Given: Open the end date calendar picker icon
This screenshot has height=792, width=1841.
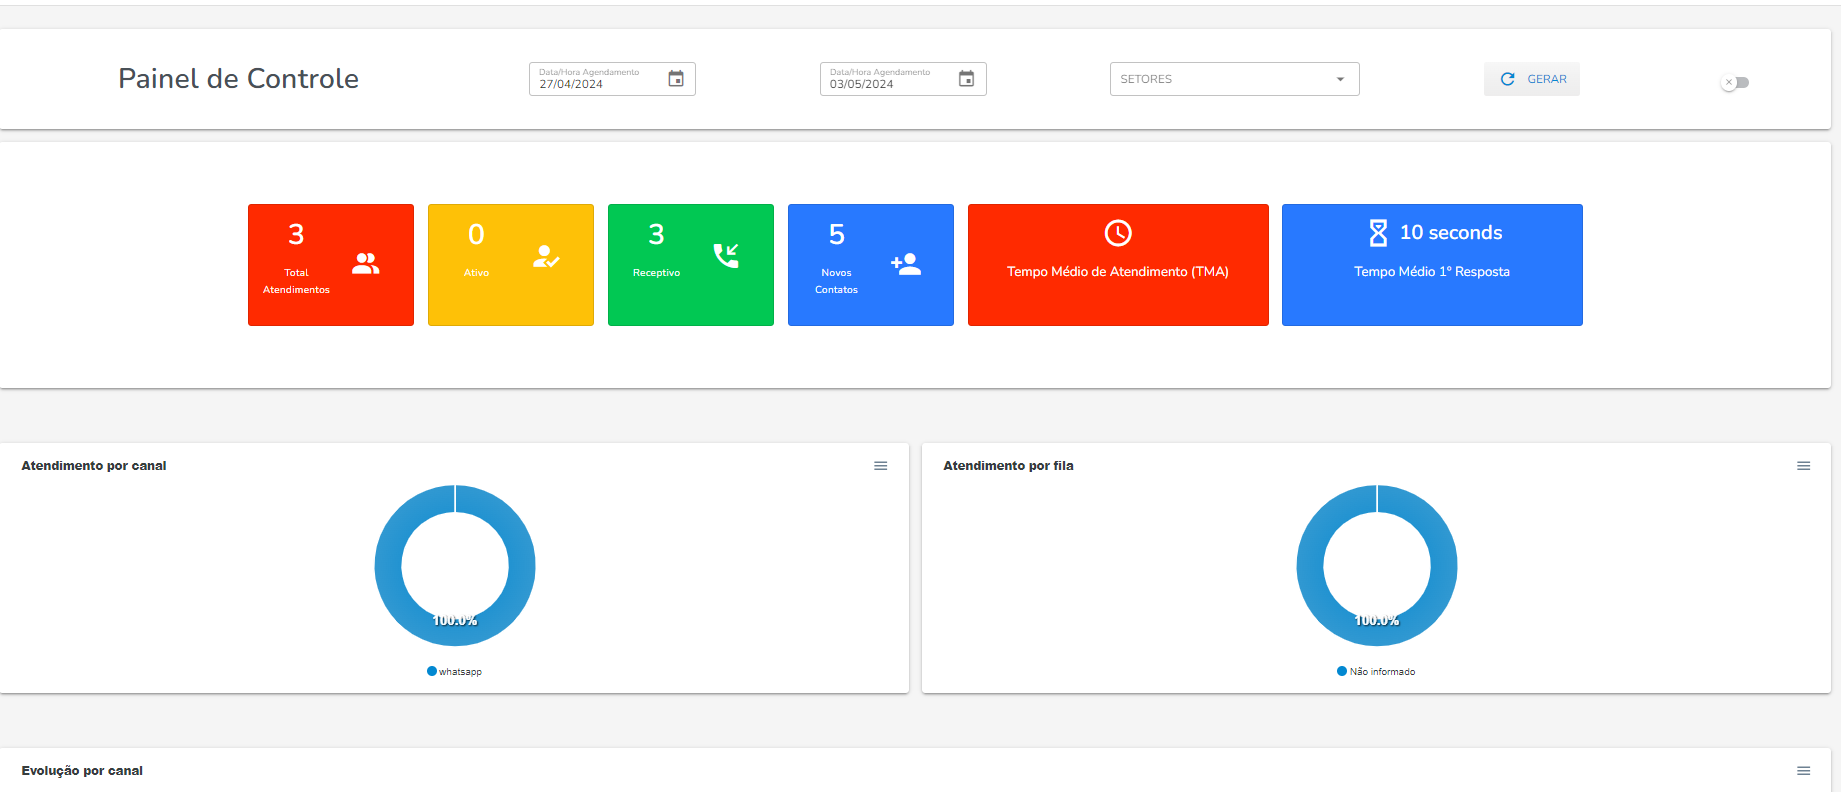Looking at the screenshot, I should [966, 79].
